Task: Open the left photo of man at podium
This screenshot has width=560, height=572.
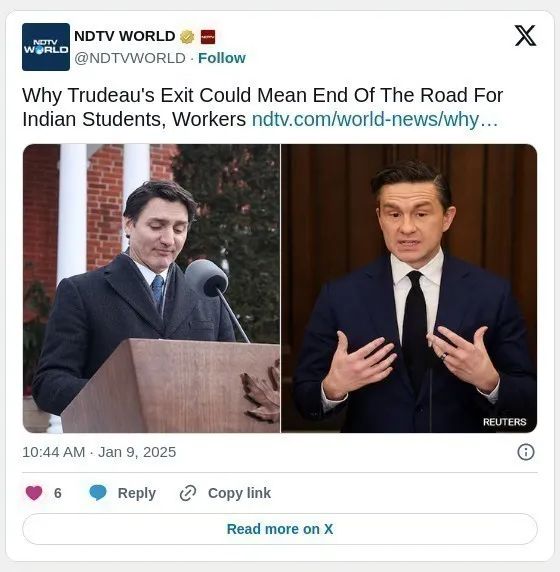Action: coord(151,288)
